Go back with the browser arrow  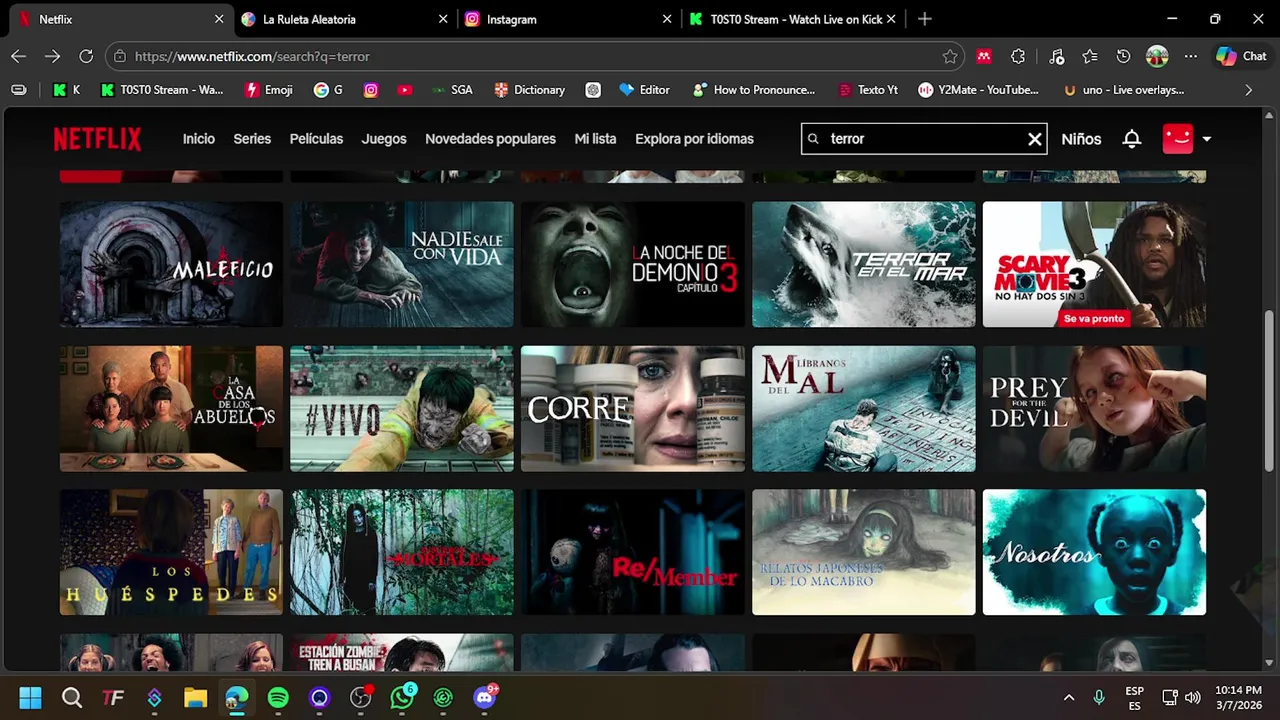click(x=18, y=57)
